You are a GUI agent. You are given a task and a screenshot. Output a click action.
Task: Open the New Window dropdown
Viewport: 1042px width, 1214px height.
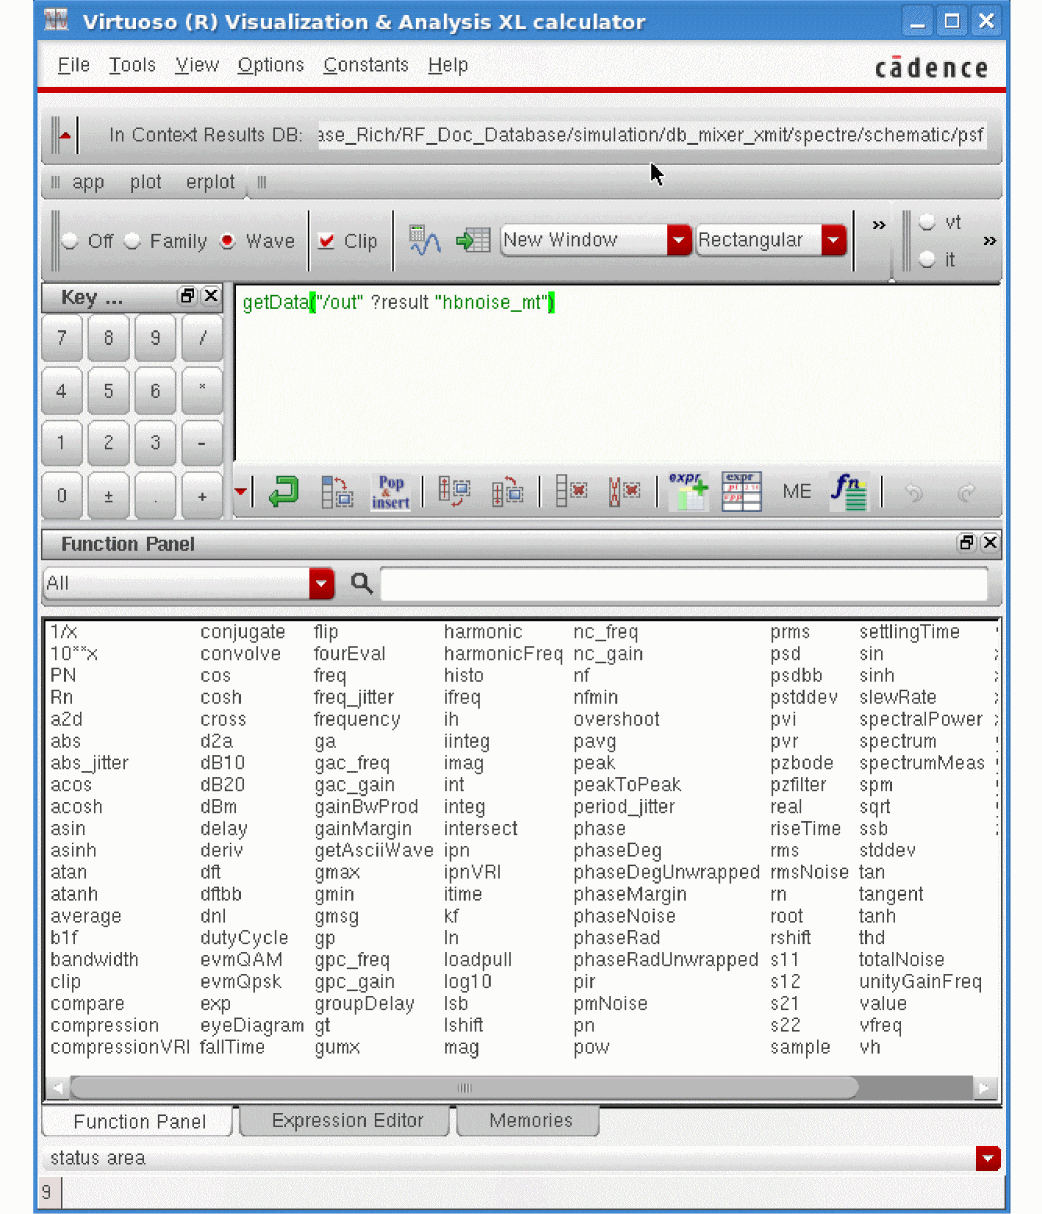679,240
